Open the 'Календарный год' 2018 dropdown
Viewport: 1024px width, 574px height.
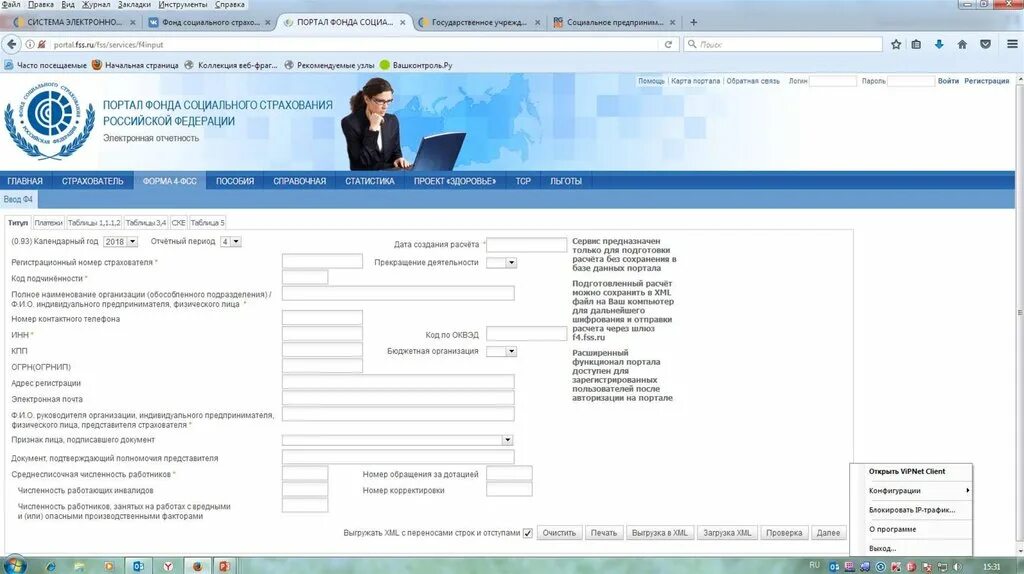click(120, 242)
